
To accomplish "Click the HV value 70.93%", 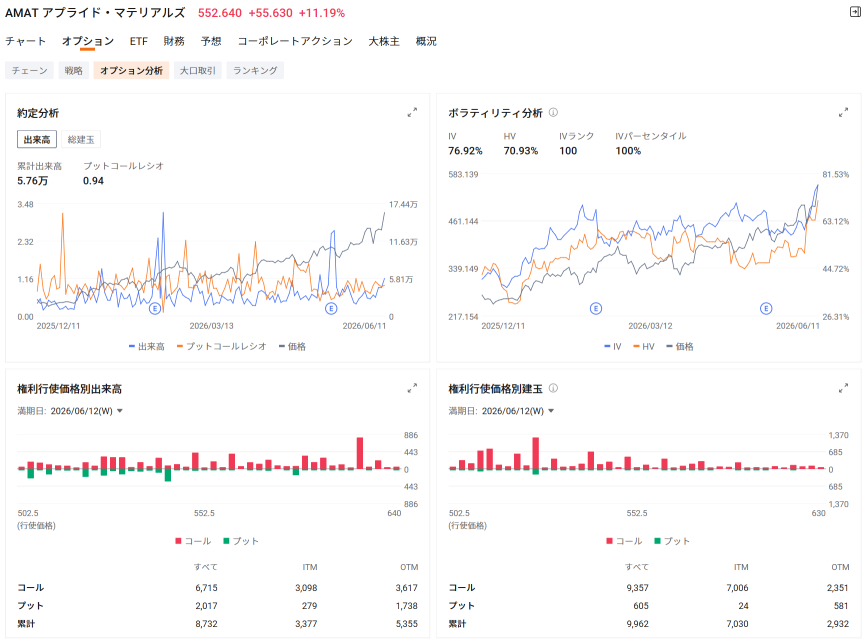I will click(x=520, y=151).
